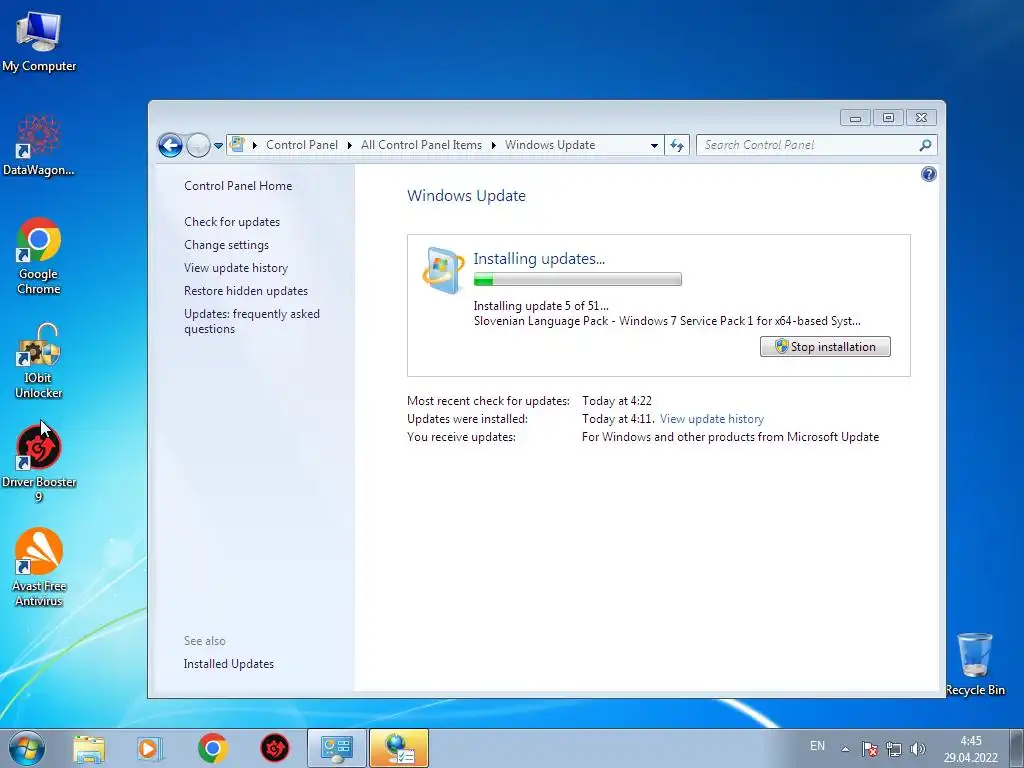Click the EN language indicator

click(x=817, y=746)
